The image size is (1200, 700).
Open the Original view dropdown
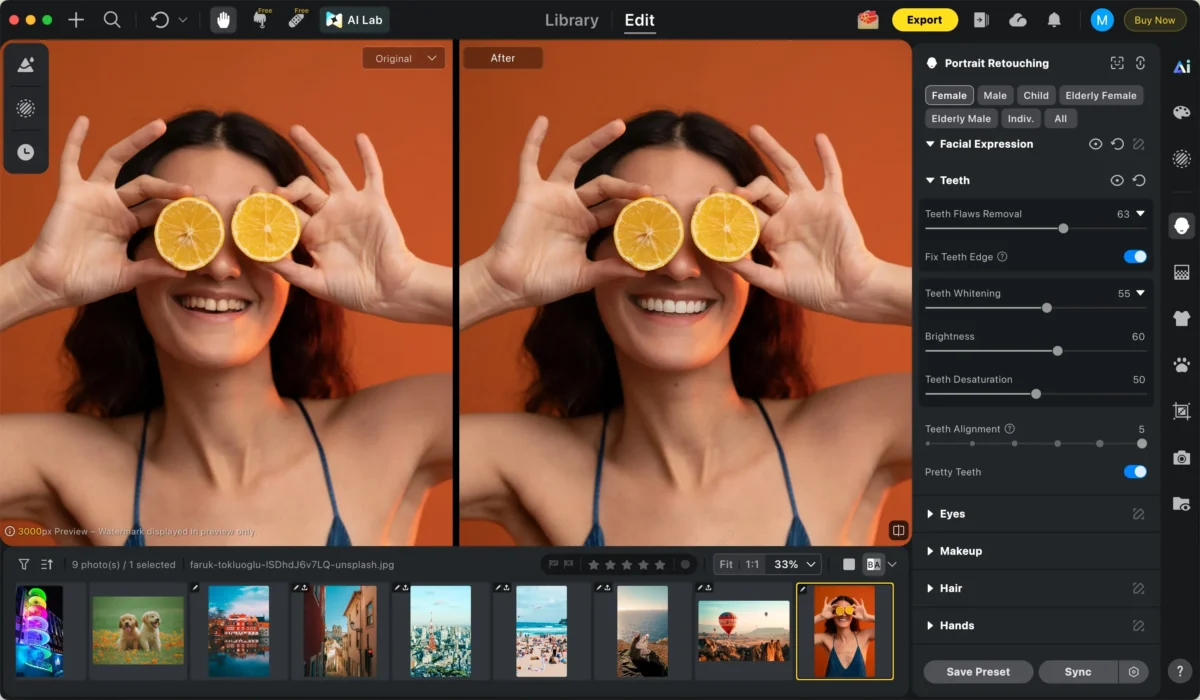click(x=404, y=58)
